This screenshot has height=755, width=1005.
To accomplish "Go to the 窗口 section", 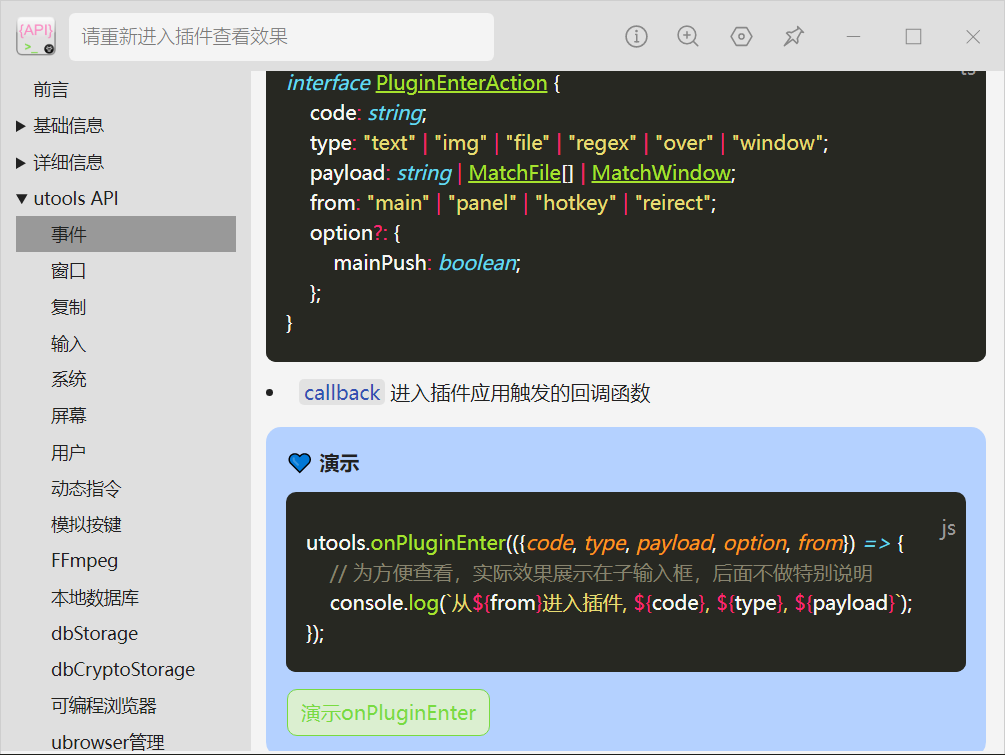I will click(x=69, y=271).
